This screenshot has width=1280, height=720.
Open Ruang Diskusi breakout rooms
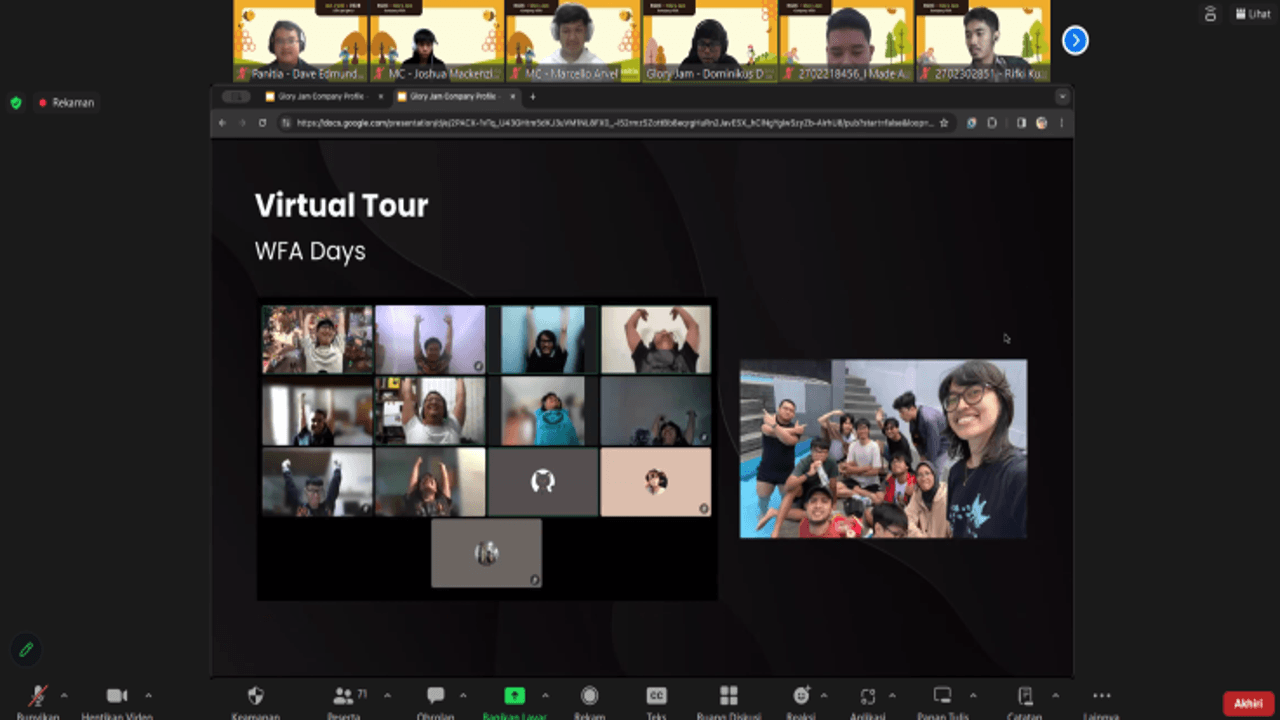(729, 702)
